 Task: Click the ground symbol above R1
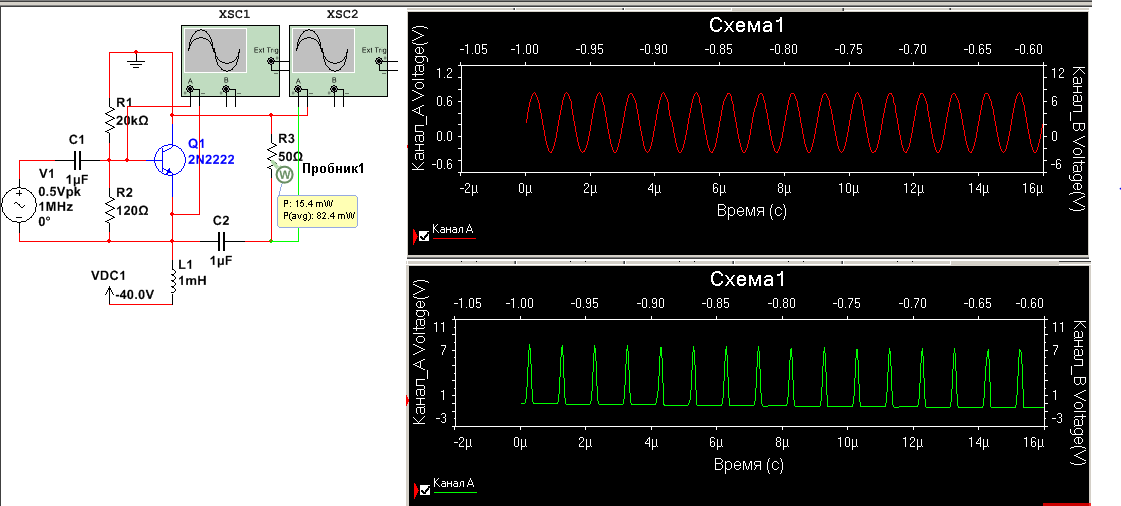point(138,62)
